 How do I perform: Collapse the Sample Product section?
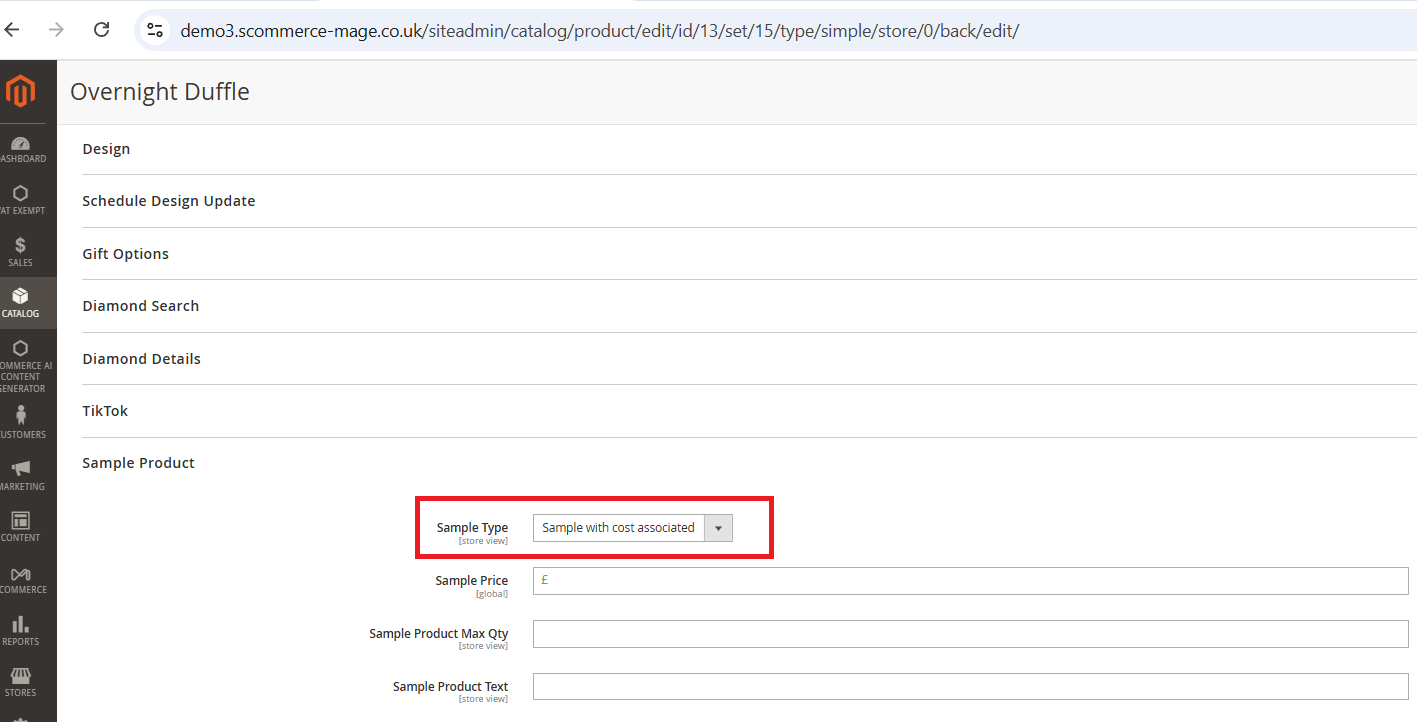(x=139, y=463)
